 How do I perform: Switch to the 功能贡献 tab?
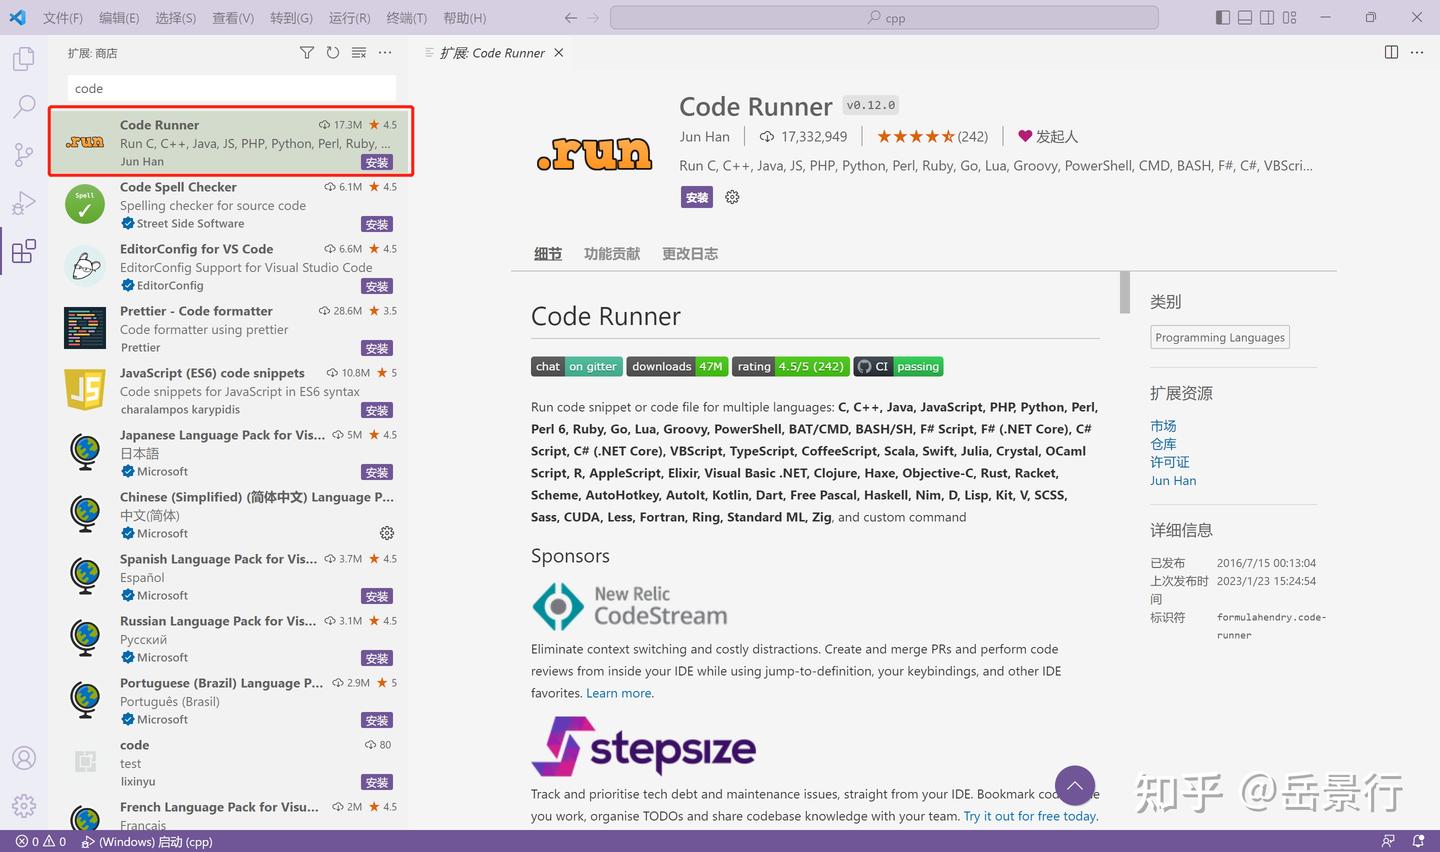coord(611,253)
